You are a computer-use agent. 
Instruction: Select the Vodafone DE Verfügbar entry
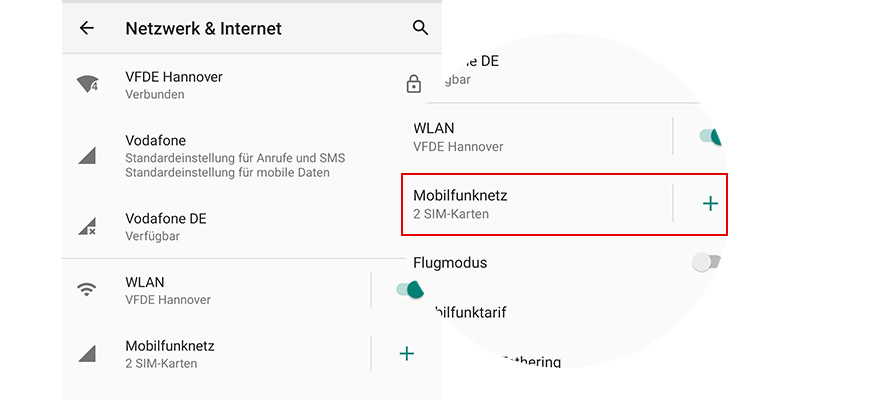tap(166, 227)
